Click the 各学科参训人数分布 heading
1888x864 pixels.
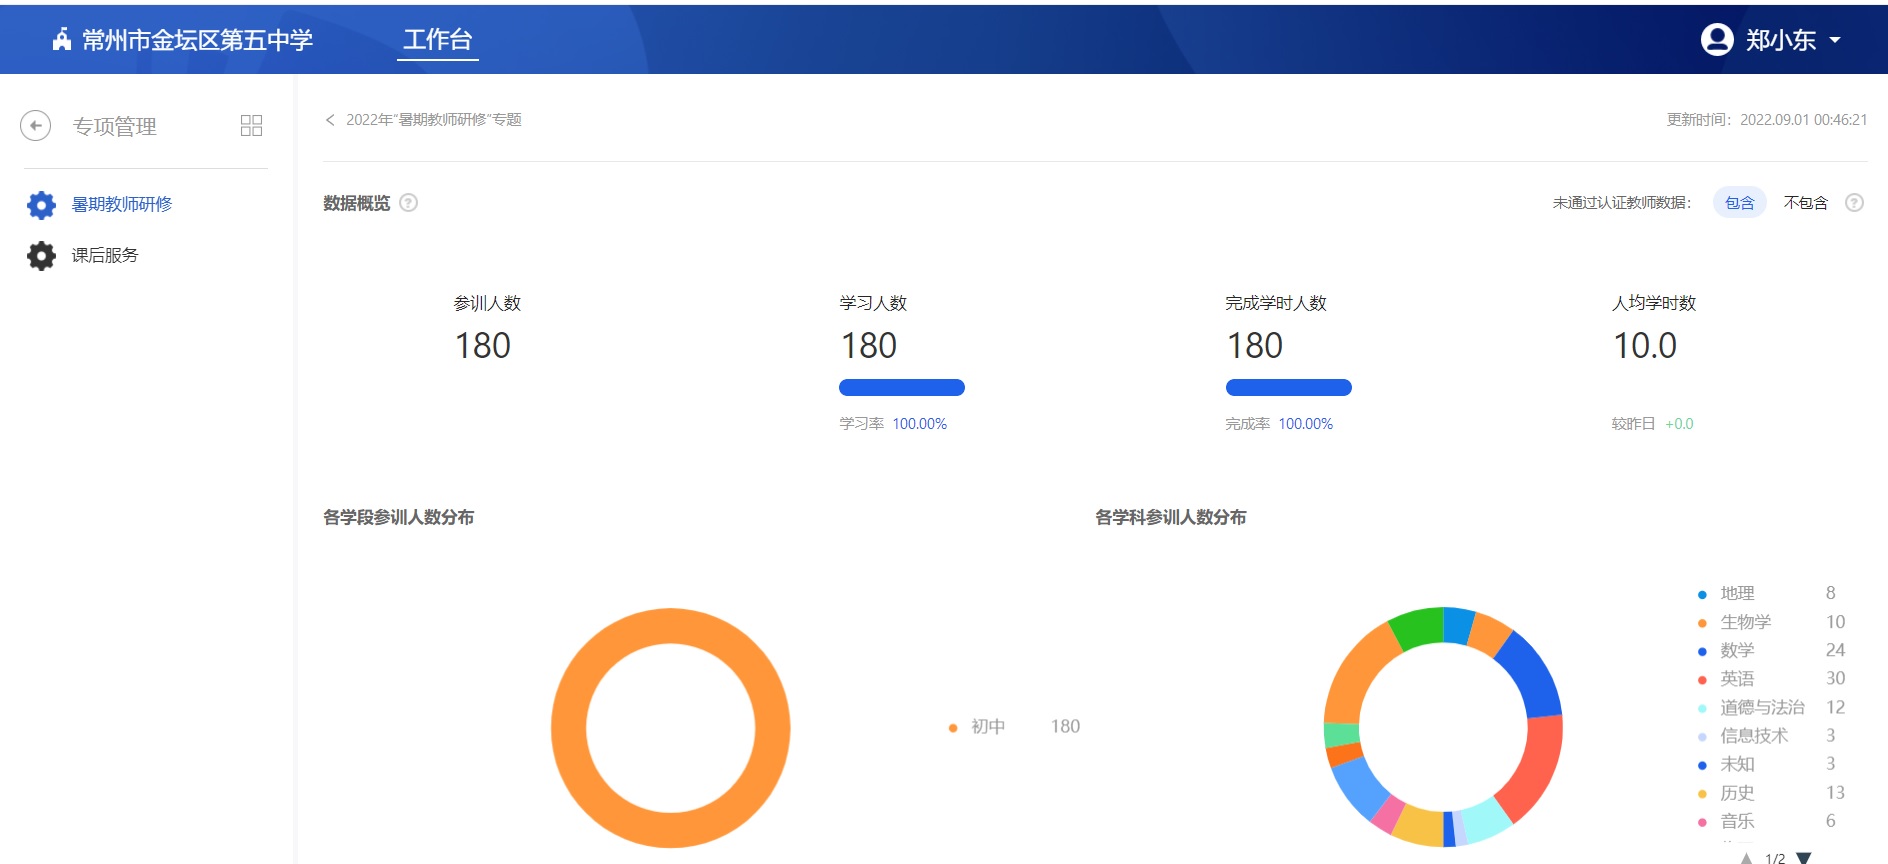click(x=1171, y=518)
